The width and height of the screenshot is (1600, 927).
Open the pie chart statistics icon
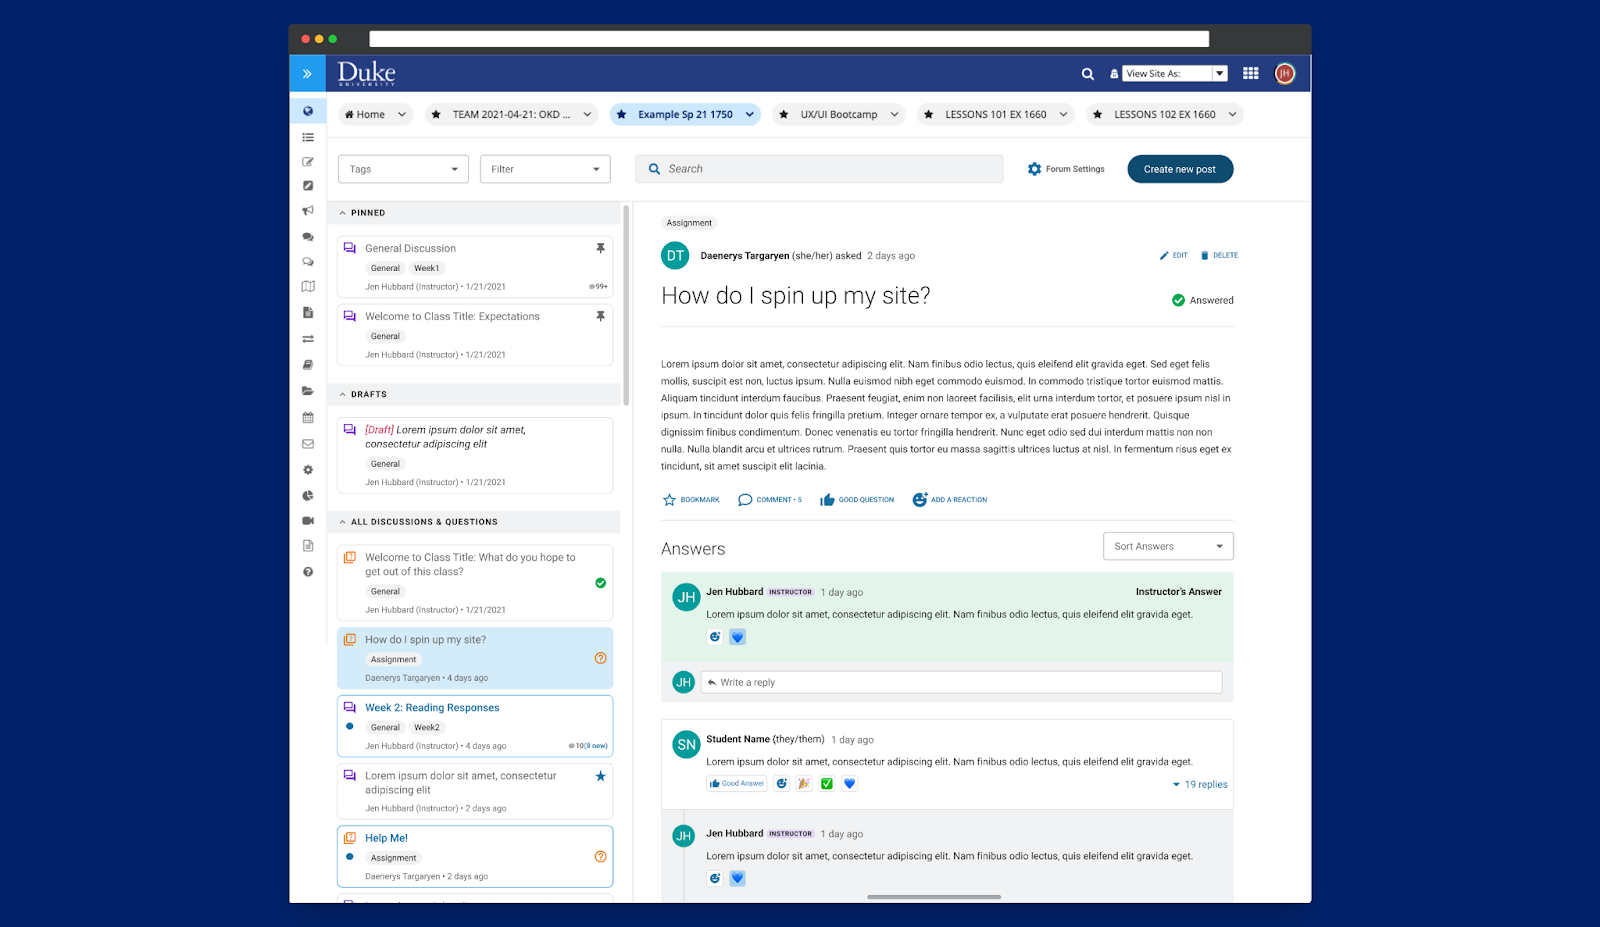(x=308, y=495)
